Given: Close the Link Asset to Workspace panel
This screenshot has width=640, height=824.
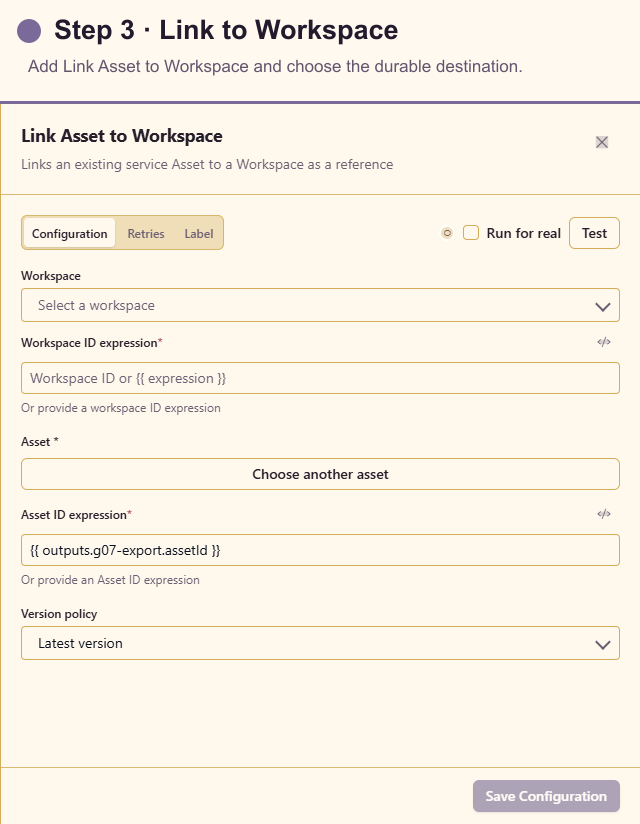Looking at the screenshot, I should (x=602, y=142).
